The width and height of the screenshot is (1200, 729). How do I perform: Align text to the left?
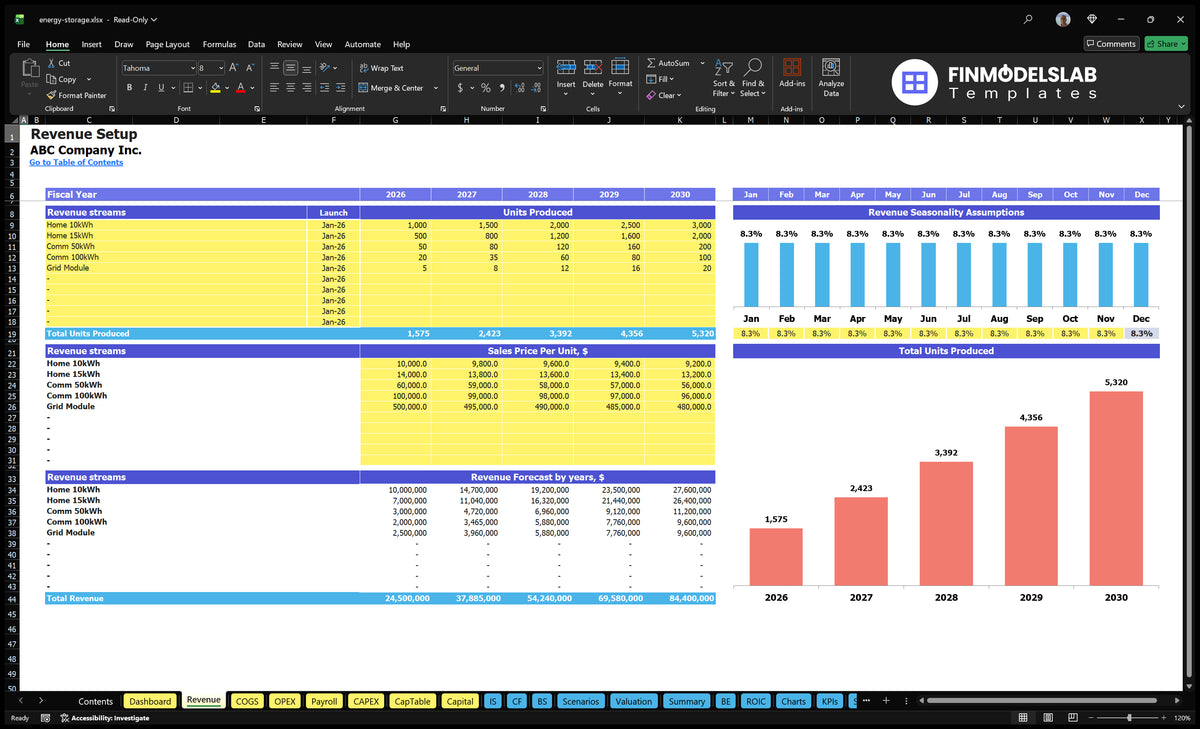274,88
